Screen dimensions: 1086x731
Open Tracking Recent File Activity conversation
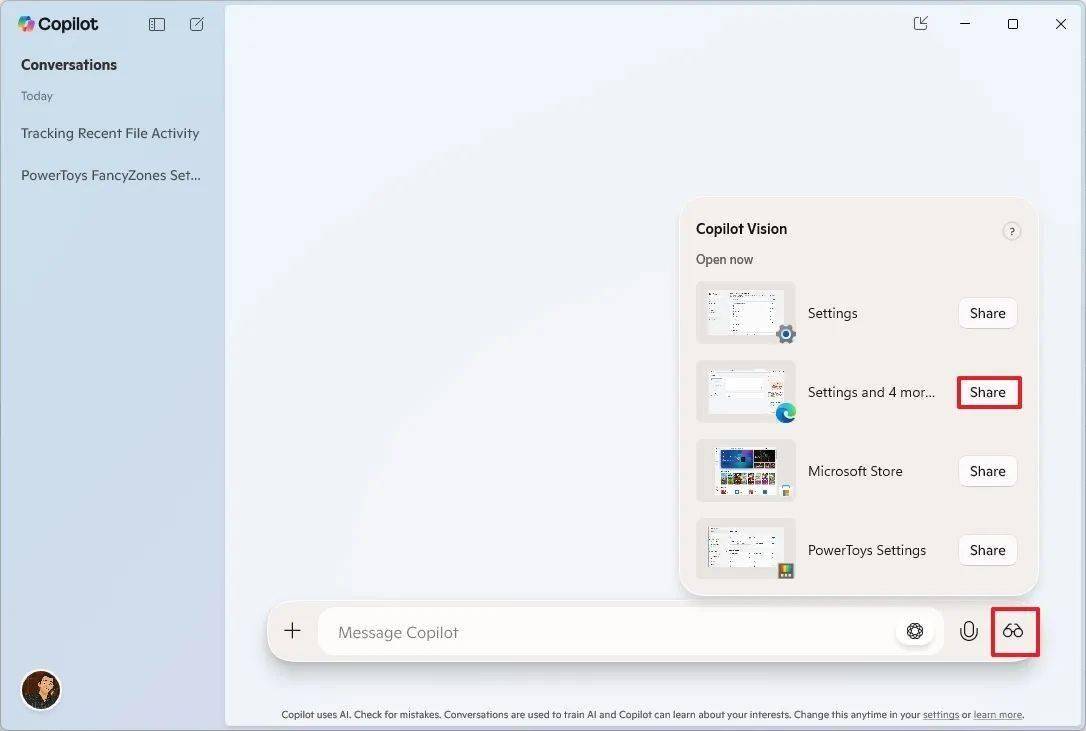point(110,133)
